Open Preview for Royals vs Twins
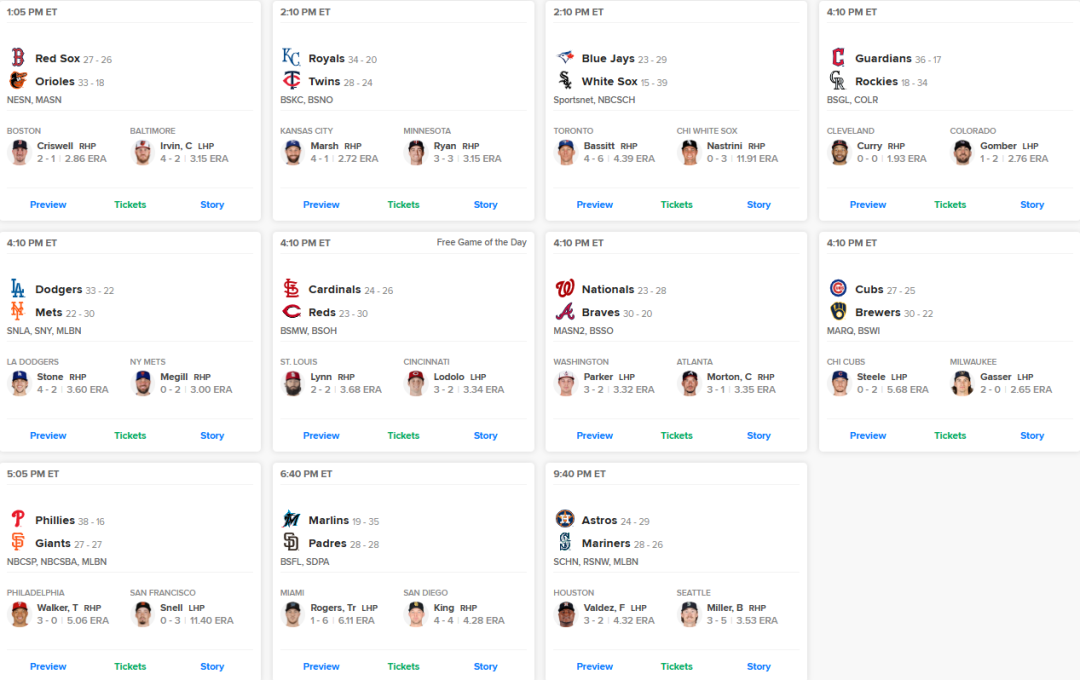 coord(321,205)
